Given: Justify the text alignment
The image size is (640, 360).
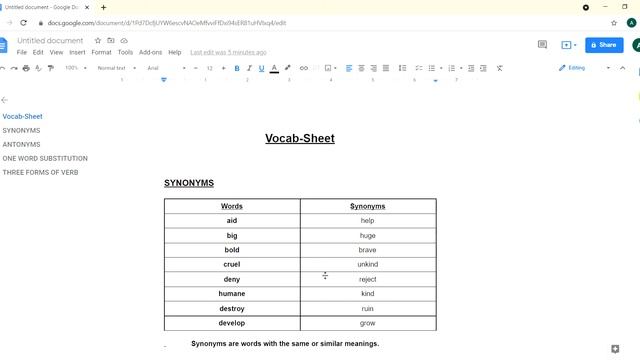Looking at the screenshot, I should (x=386, y=68).
